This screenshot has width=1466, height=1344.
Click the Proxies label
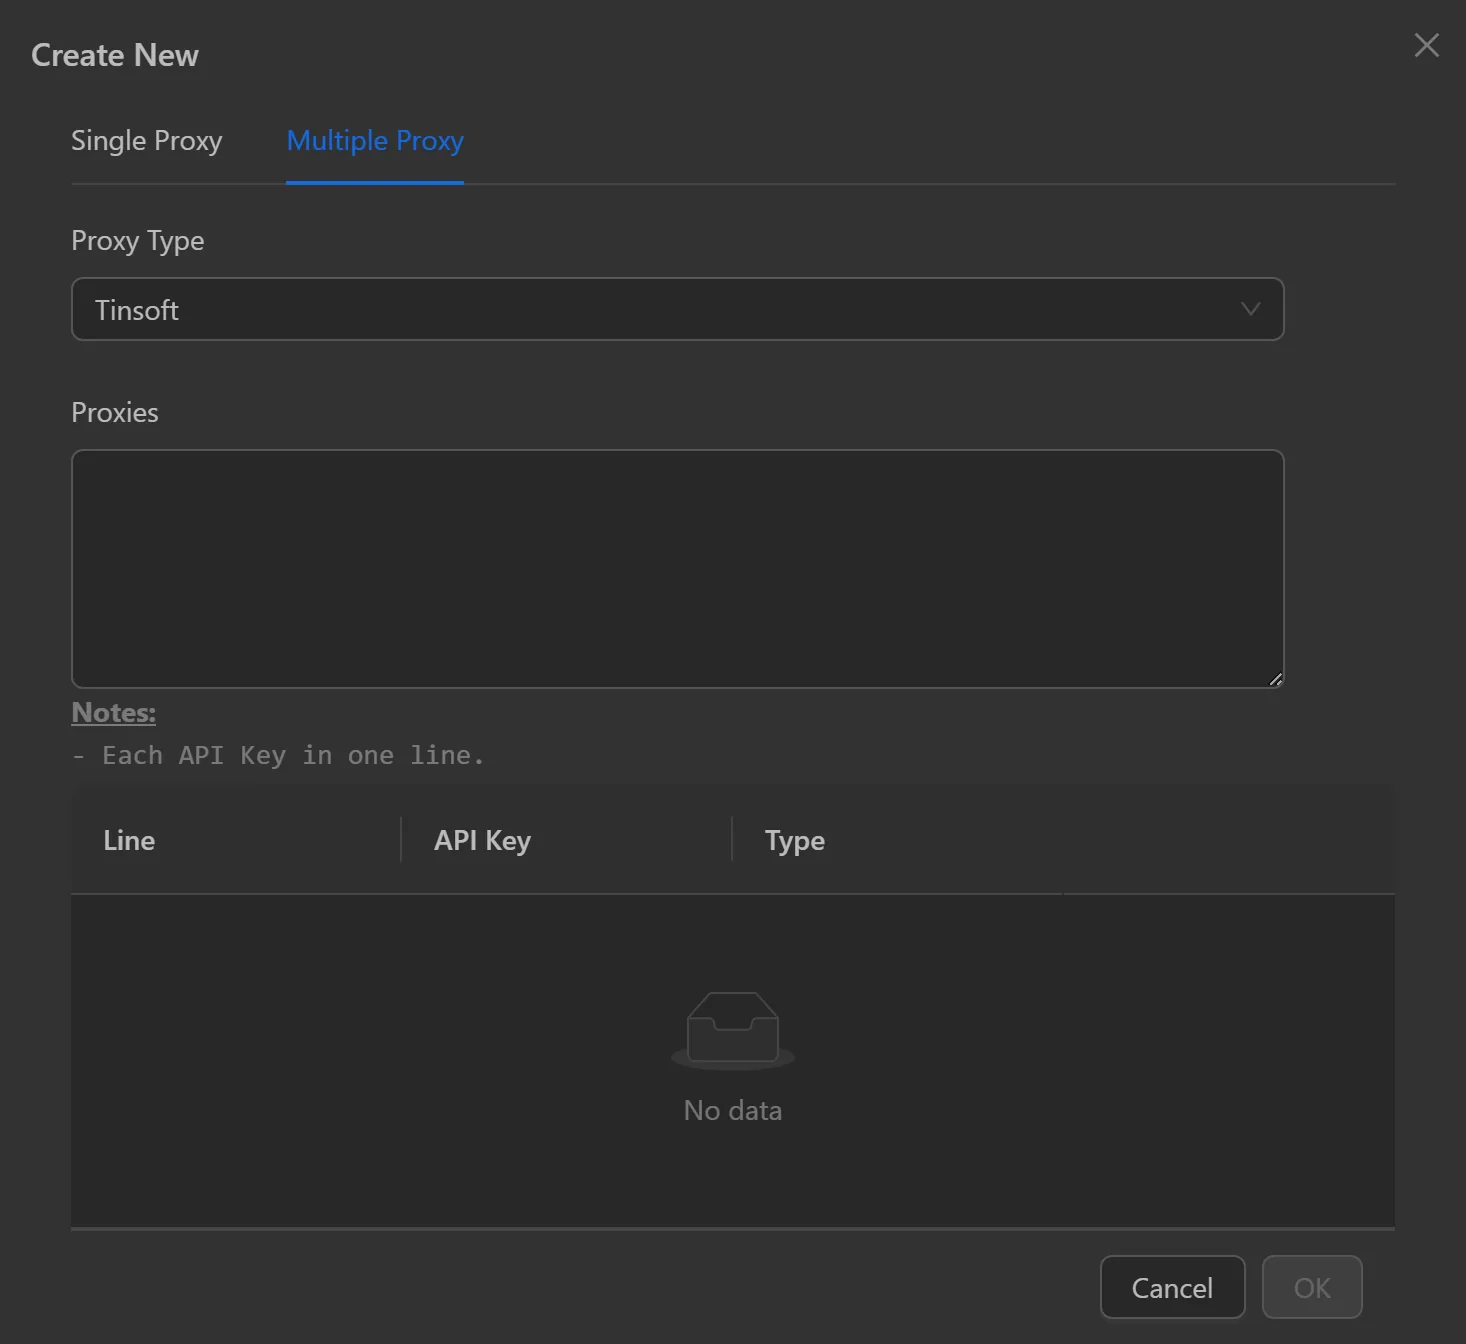pos(114,412)
